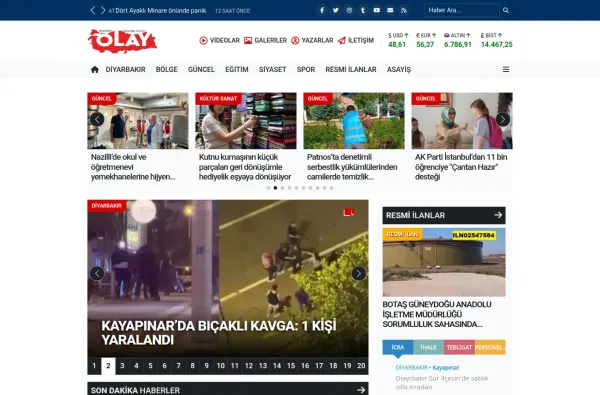This screenshot has width=600, height=395.
Task: Select Siyaset menu item
Action: (272, 69)
